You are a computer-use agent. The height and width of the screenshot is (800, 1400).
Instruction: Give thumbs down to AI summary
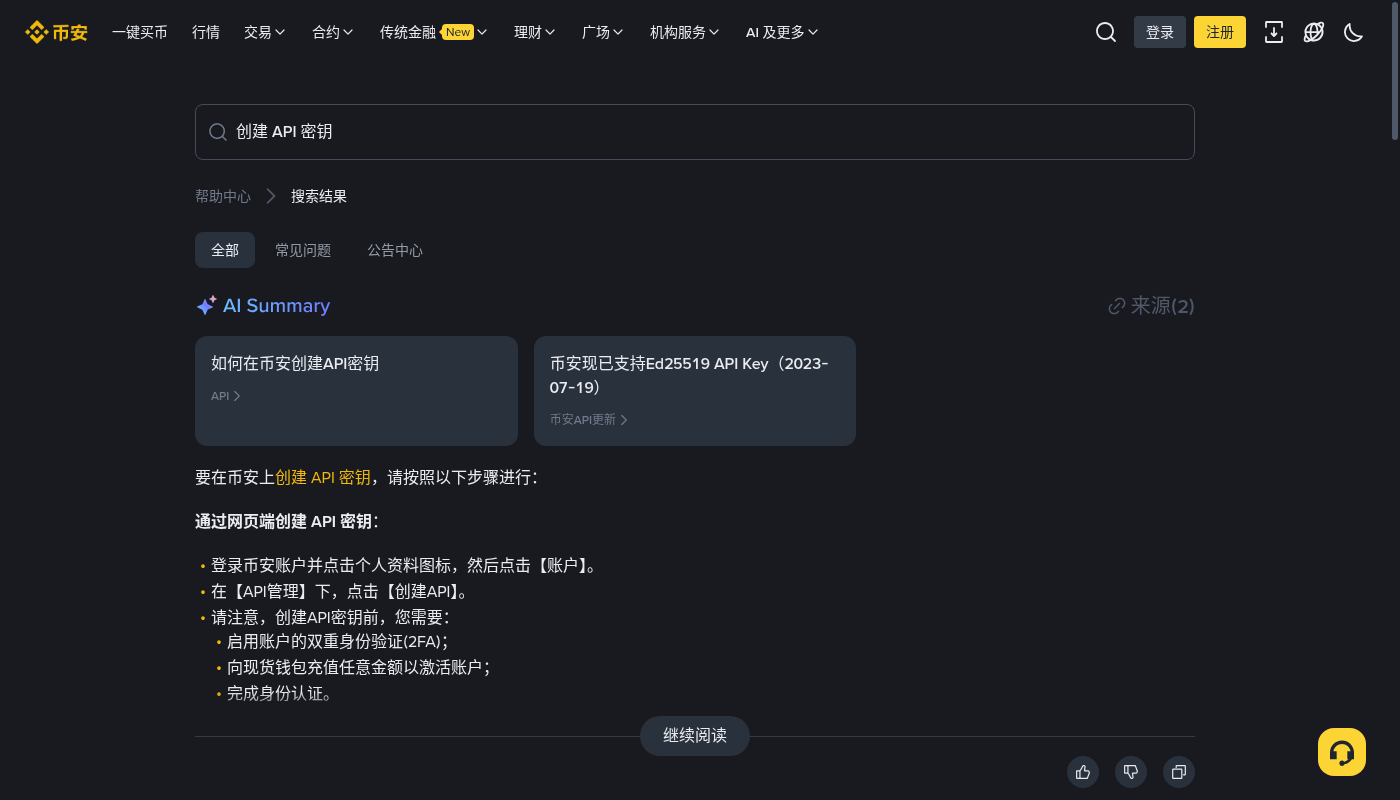click(1131, 772)
